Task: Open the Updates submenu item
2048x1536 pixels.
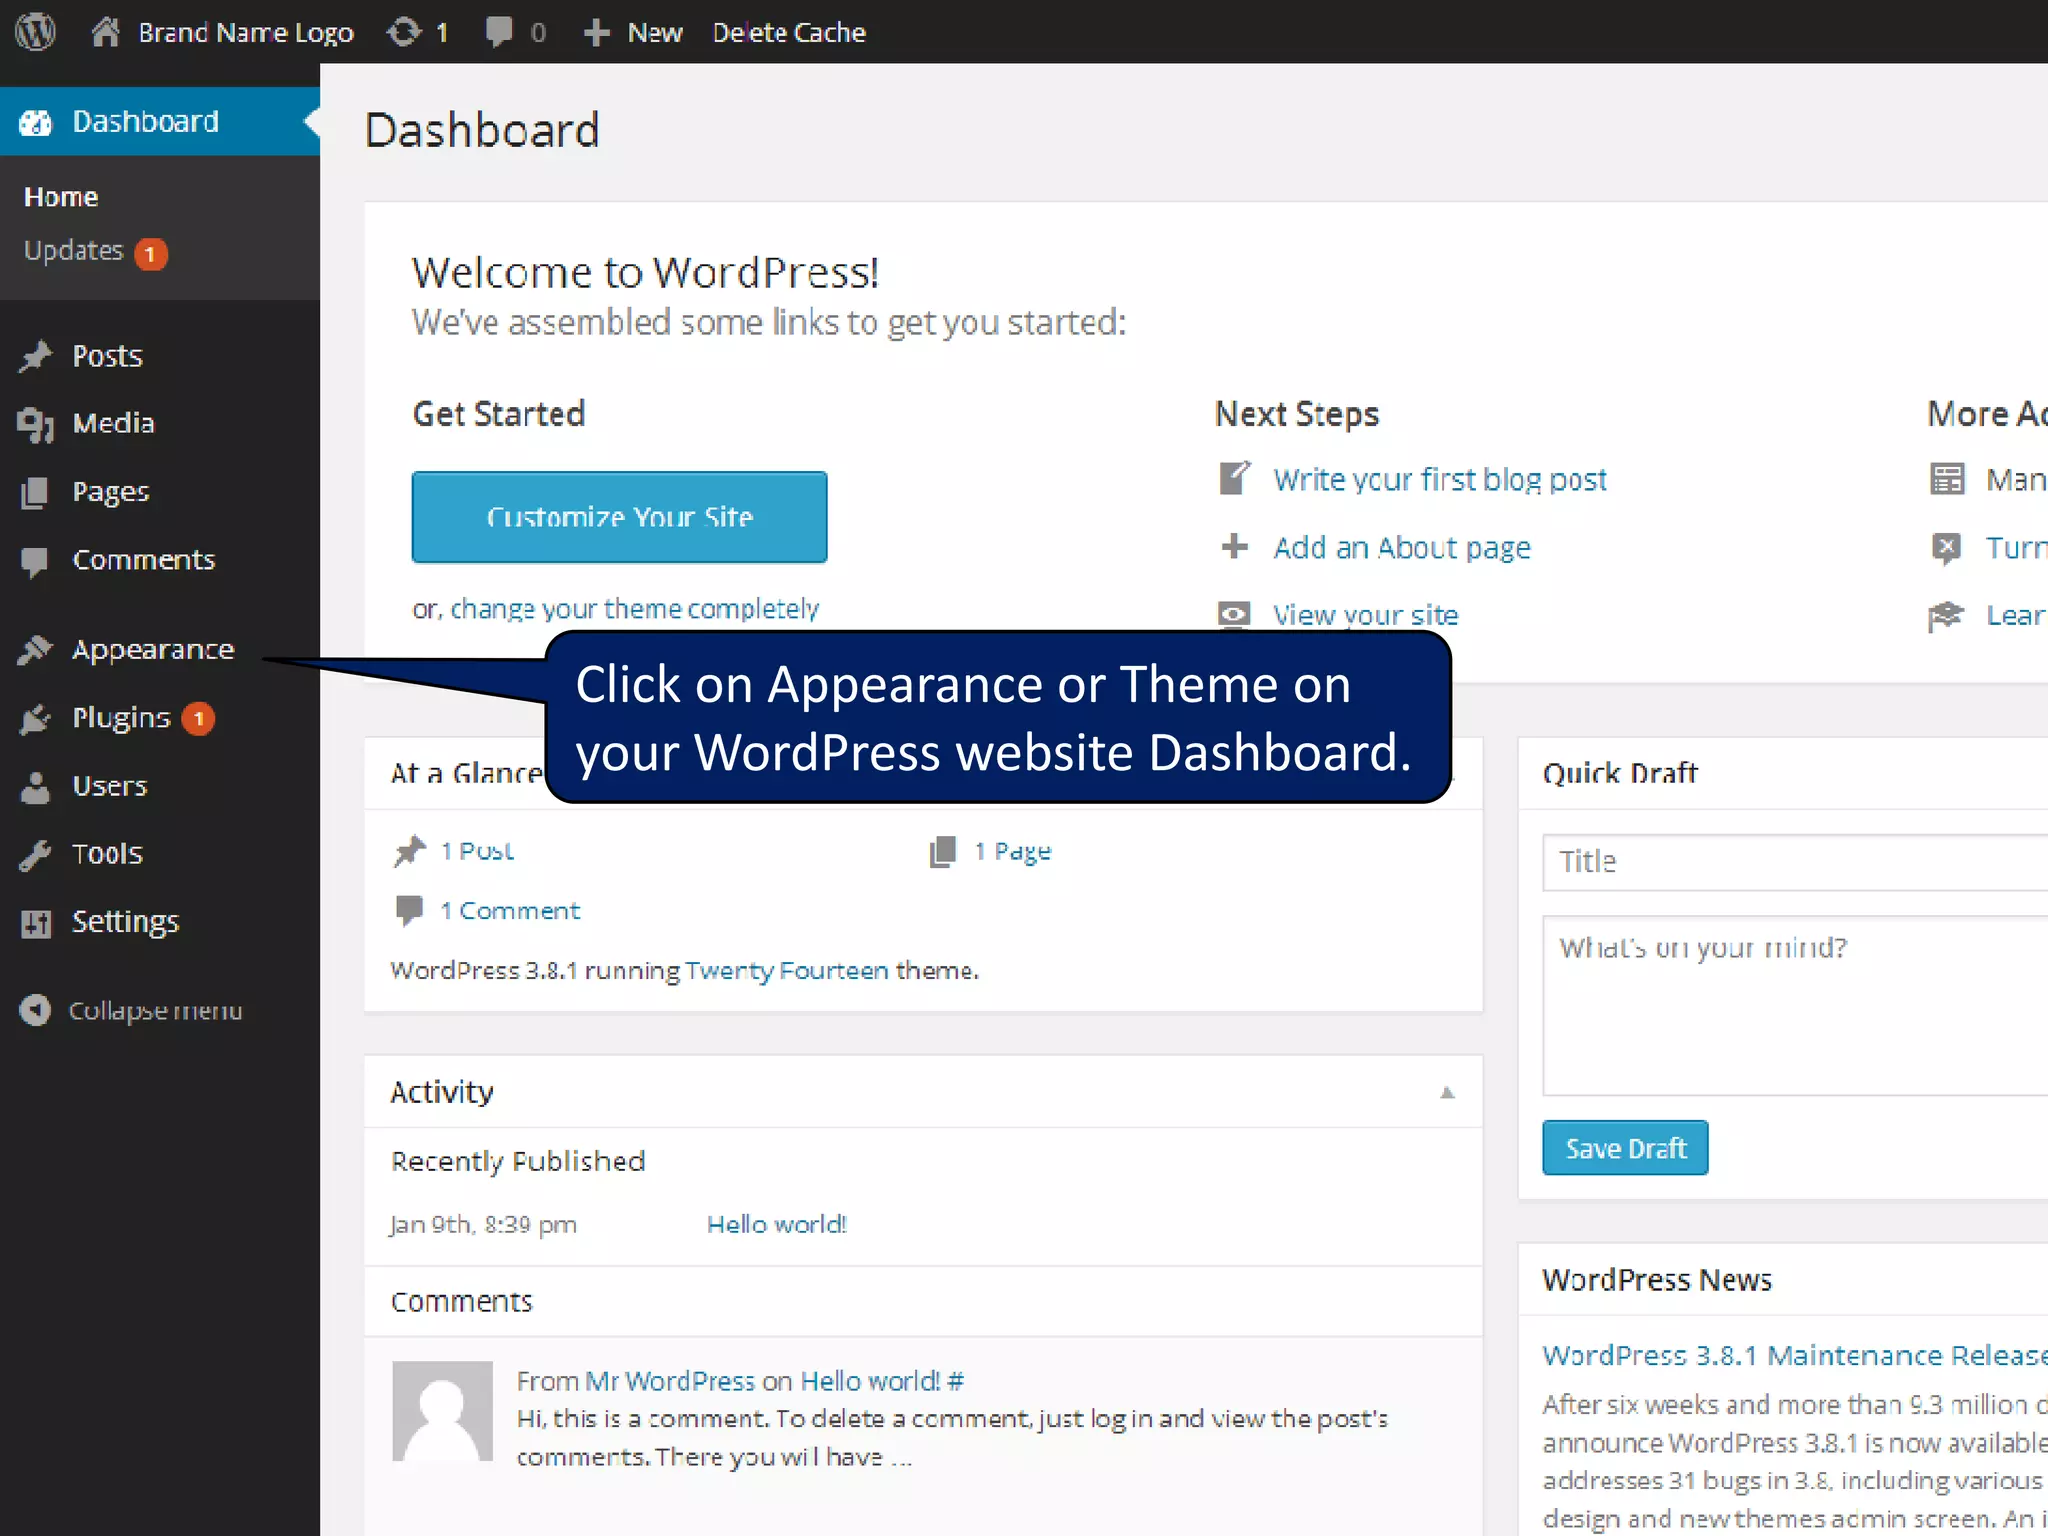Action: (73, 250)
